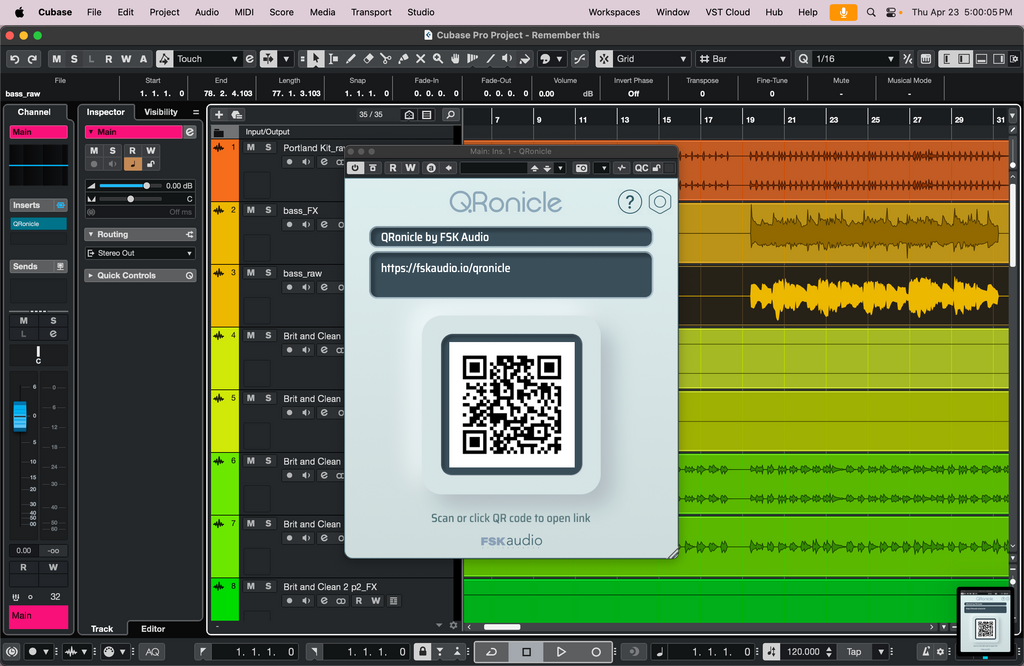Select the Split scissors tool
Viewport: 1024px width, 666px height.
tap(386, 59)
